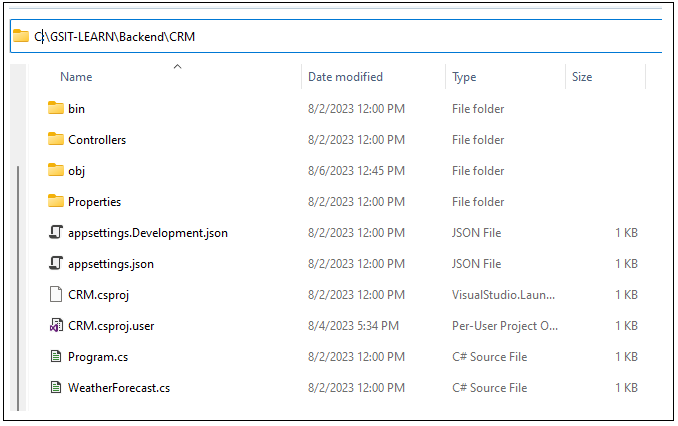This screenshot has height=426, width=678.
Task: Select the Properties folder icon
Action: 55,202
